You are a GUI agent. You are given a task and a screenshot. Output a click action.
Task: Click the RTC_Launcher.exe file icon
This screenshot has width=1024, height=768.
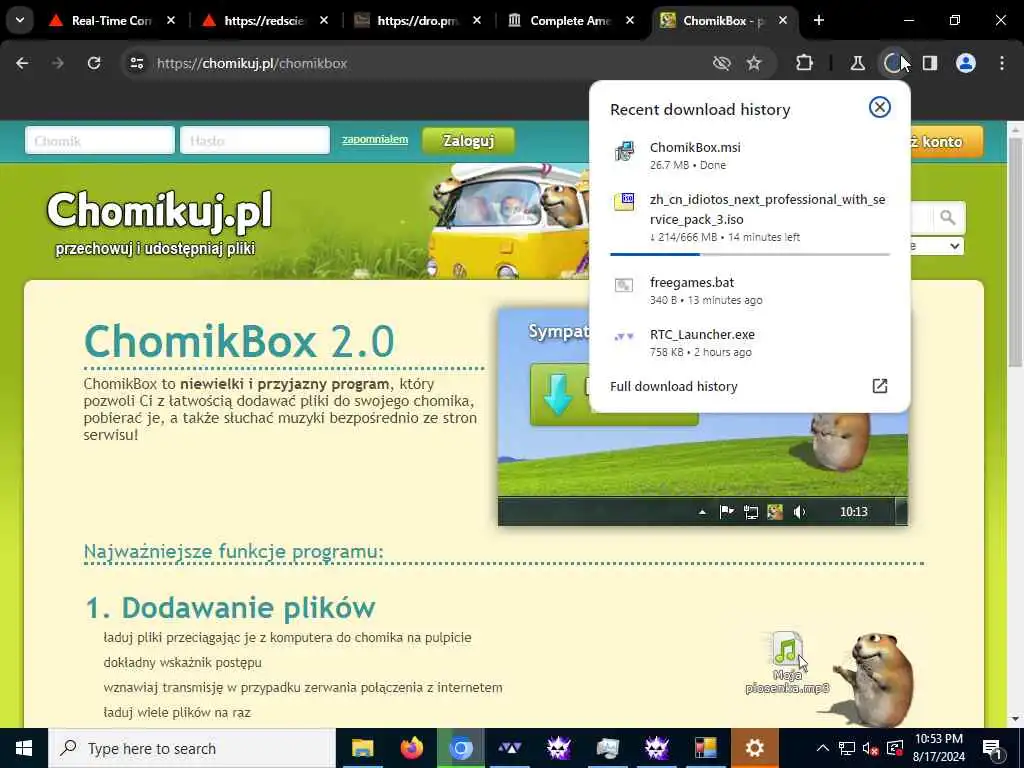(x=624, y=336)
